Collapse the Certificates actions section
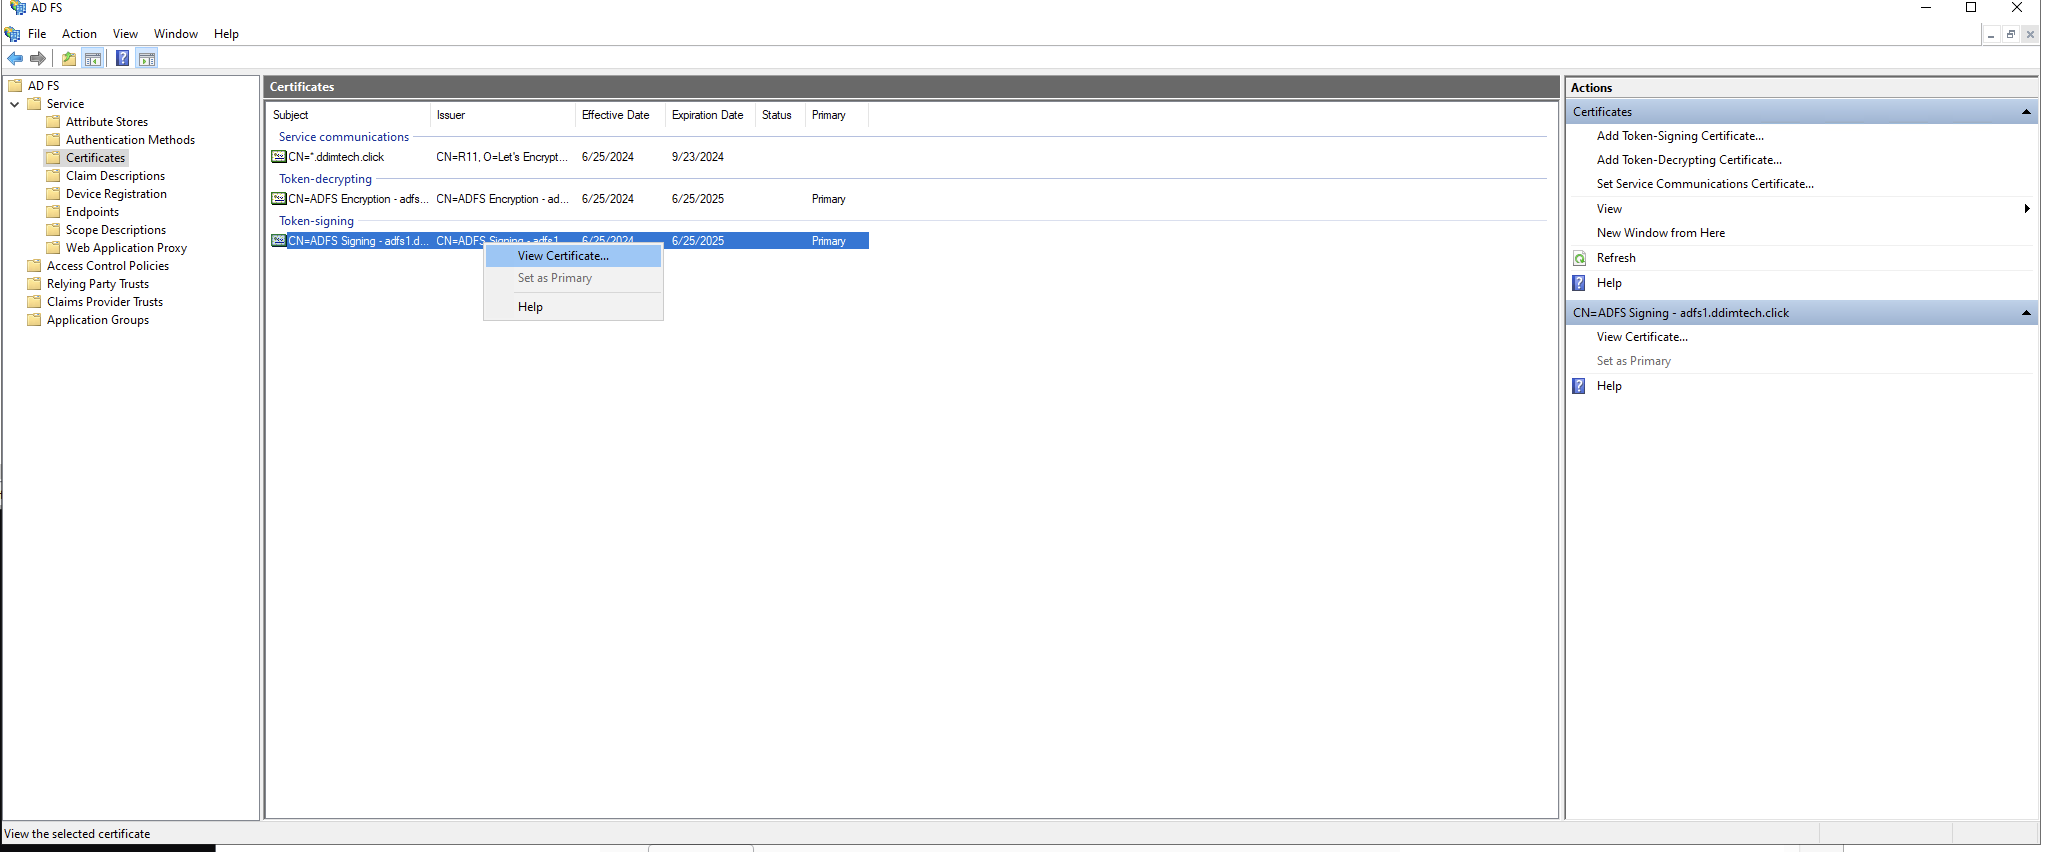Image resolution: width=2045 pixels, height=852 pixels. [2026, 112]
